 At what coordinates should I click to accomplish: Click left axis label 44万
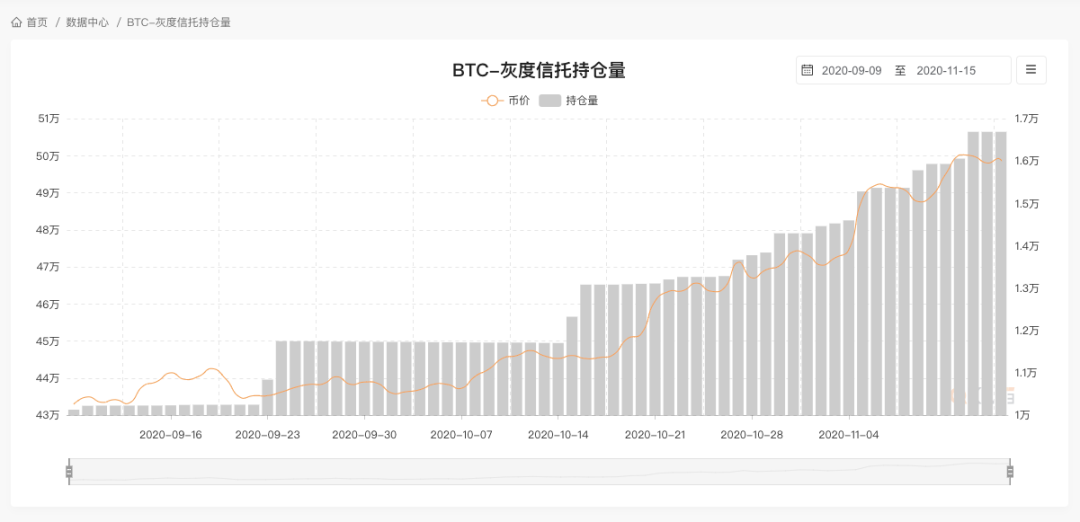pos(48,378)
